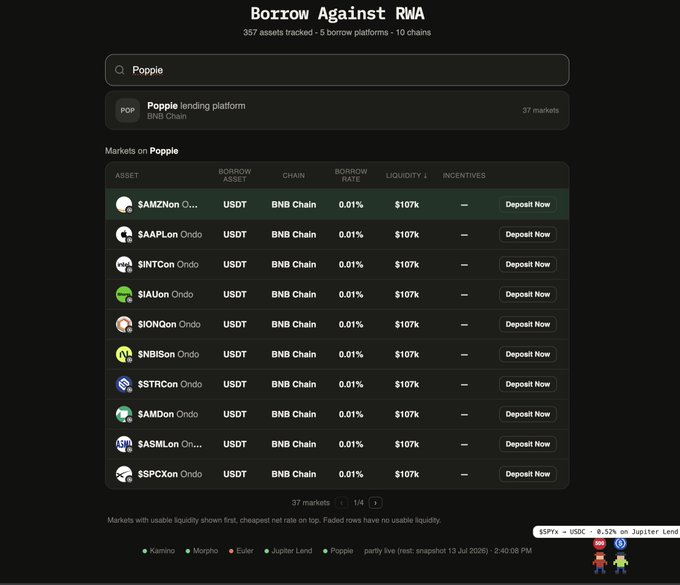Image resolution: width=680 pixels, height=585 pixels.
Task: Click the blue dollar coin badge
Action: (x=621, y=543)
